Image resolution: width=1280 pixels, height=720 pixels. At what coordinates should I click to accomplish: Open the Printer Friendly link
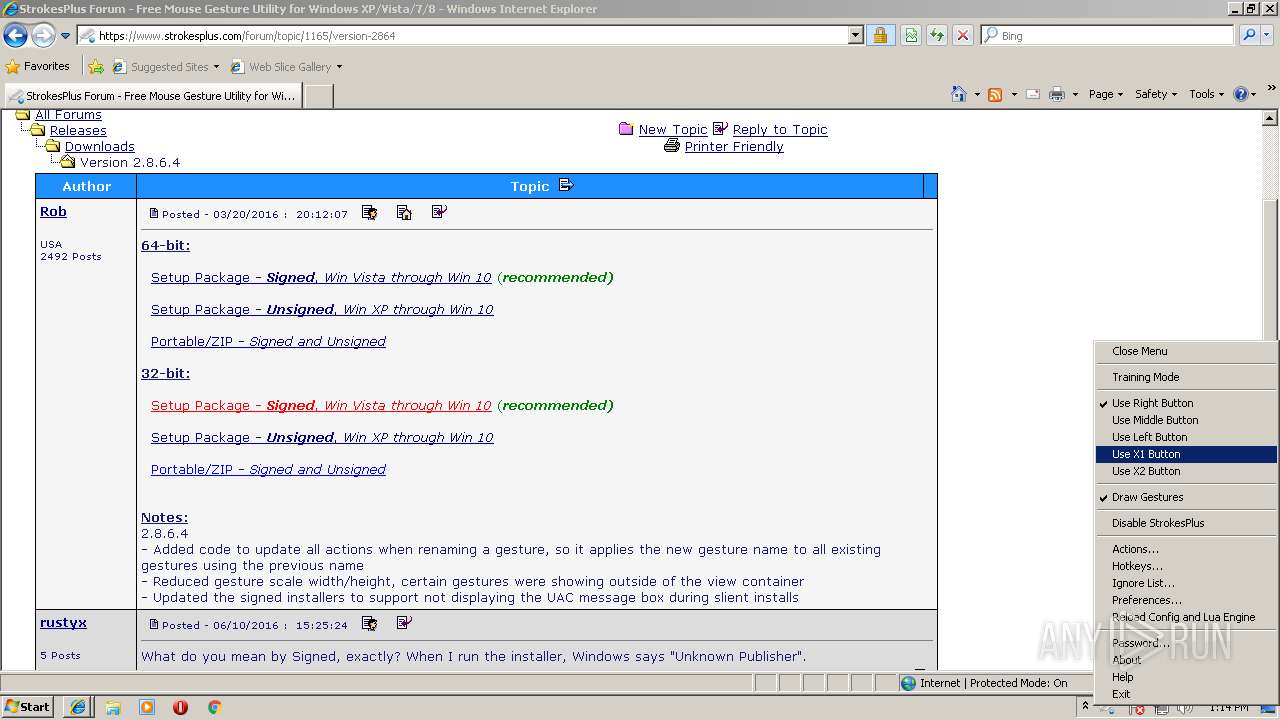734,146
